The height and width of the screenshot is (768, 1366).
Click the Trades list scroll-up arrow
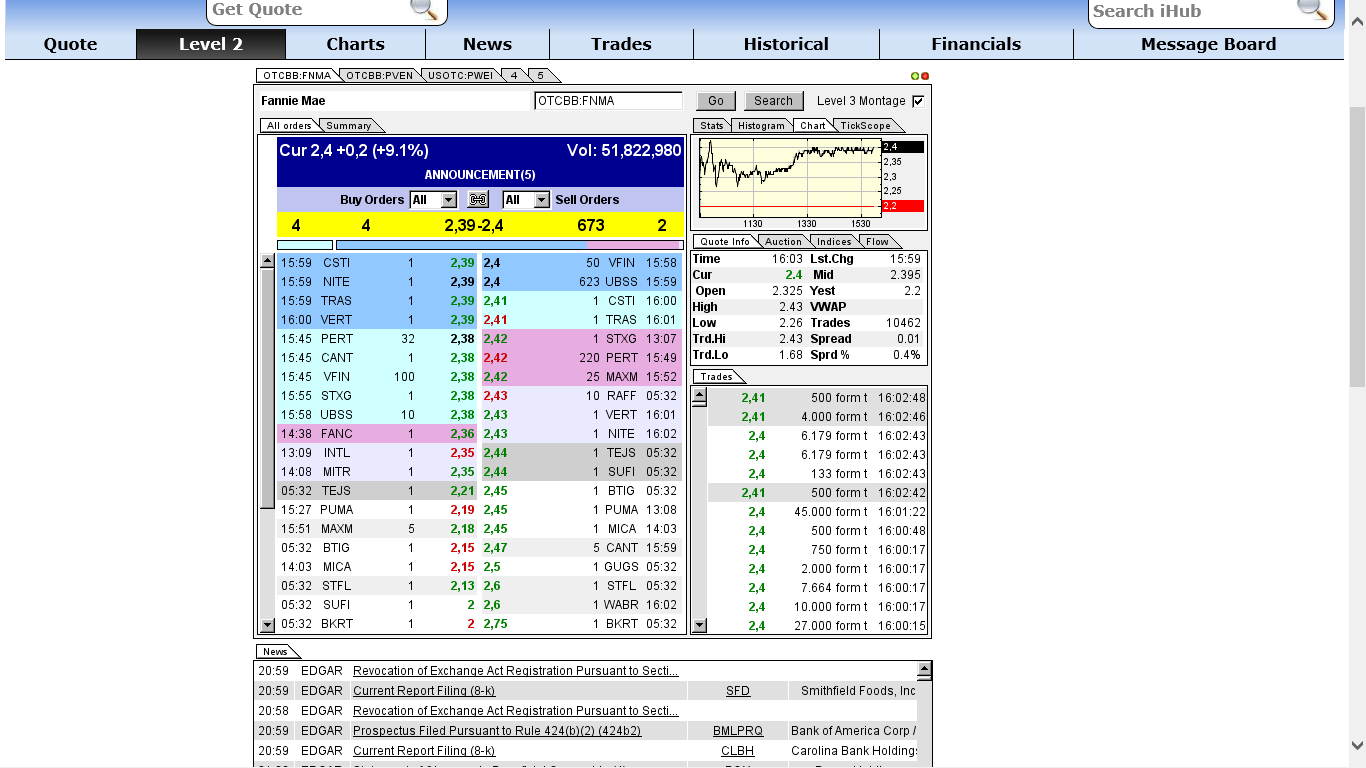coord(699,395)
